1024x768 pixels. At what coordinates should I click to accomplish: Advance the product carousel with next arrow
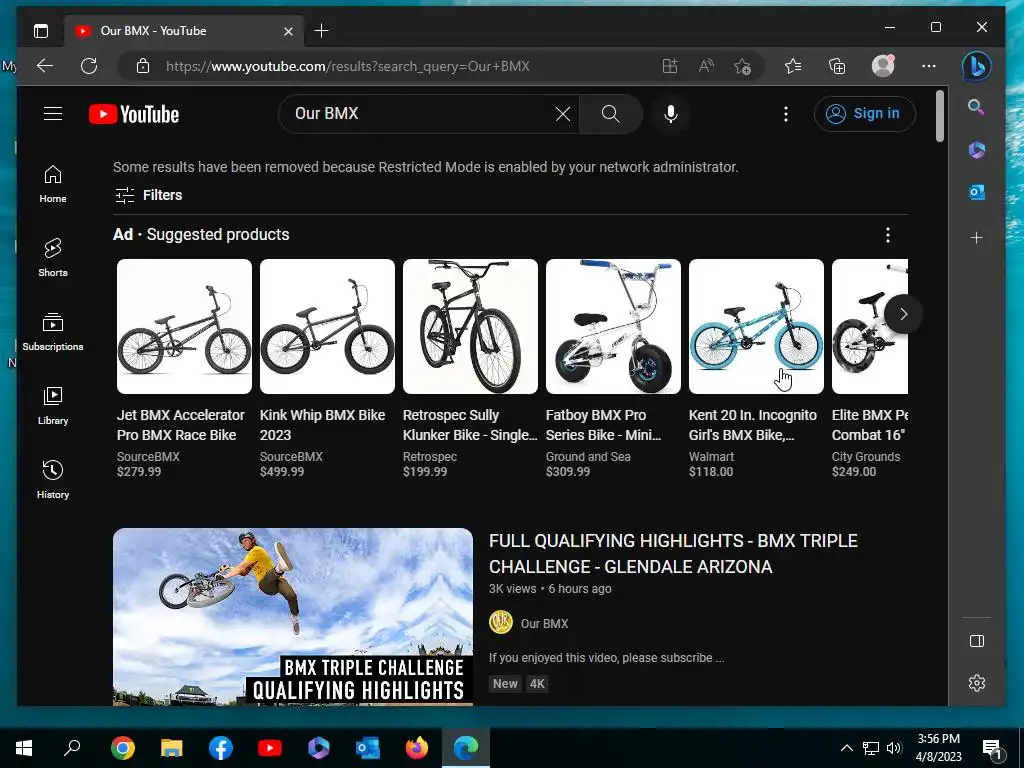[903, 314]
